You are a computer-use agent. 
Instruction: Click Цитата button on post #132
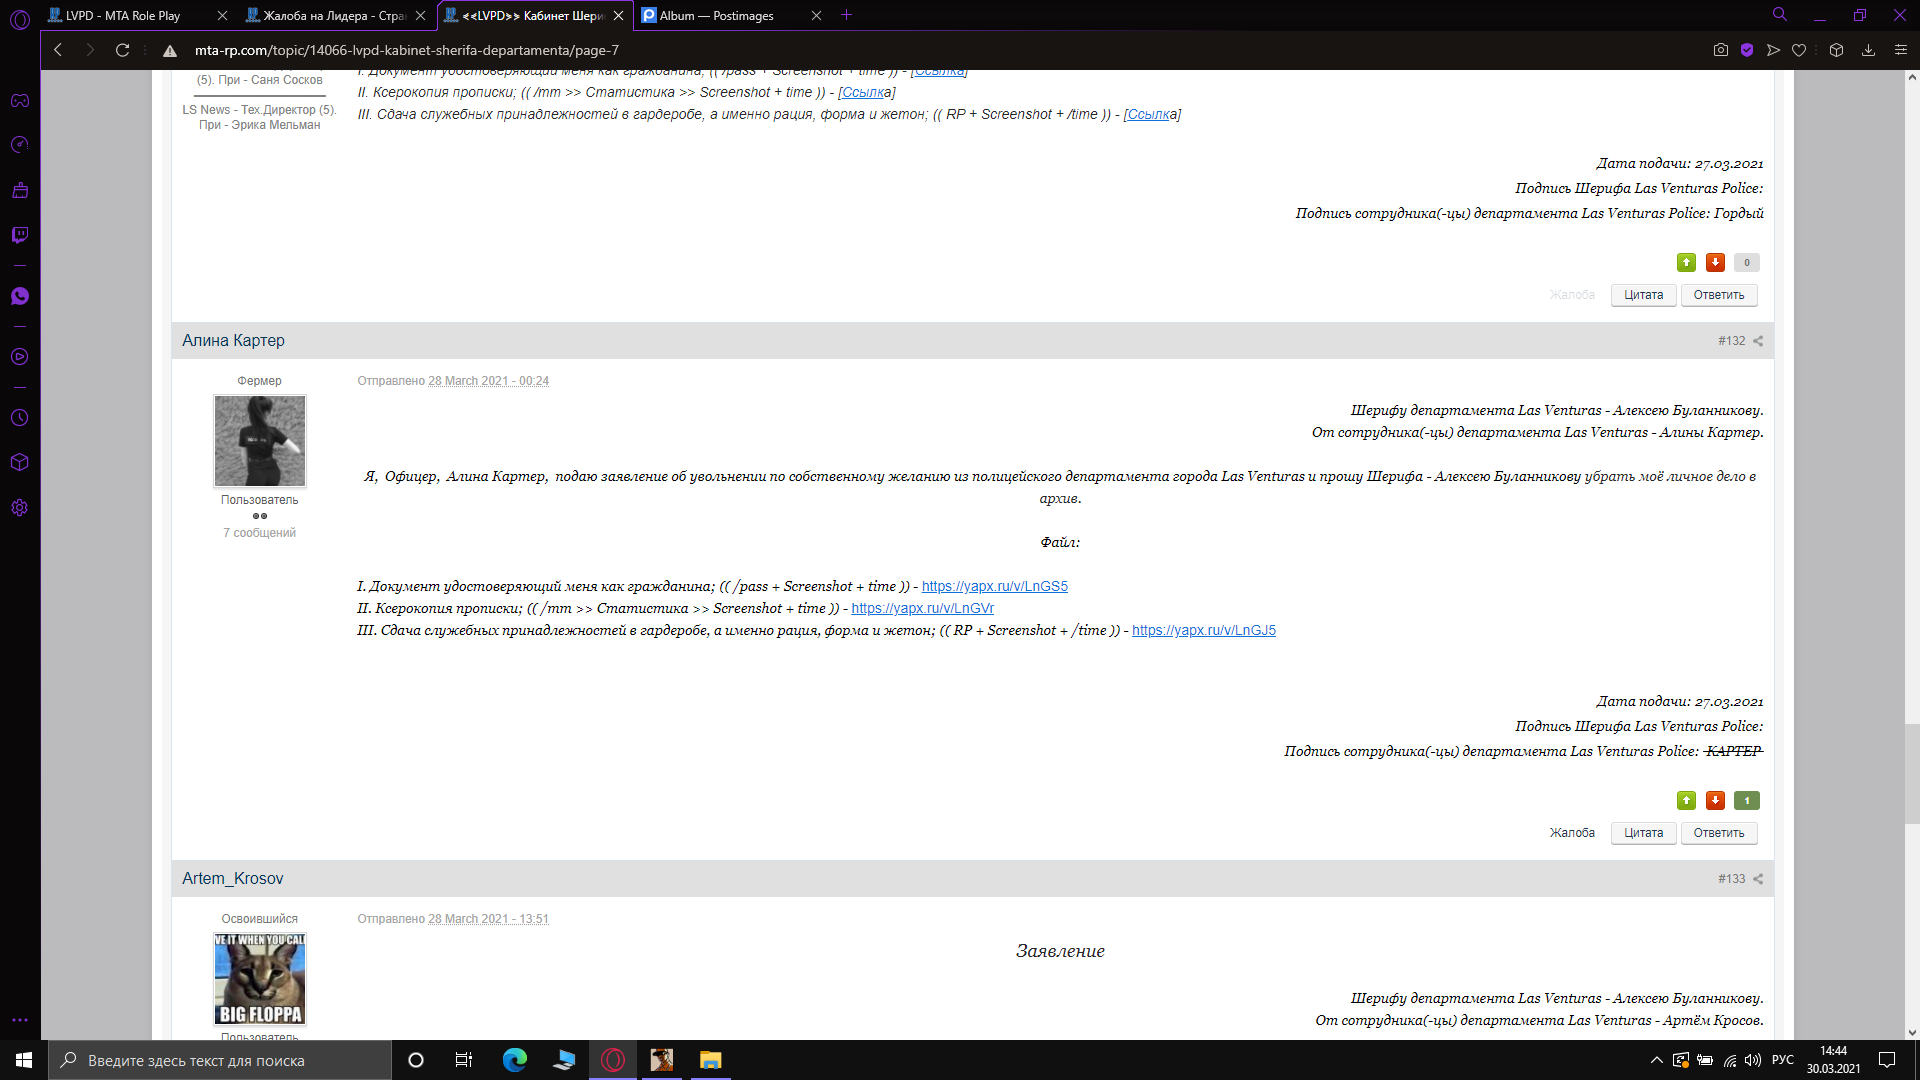[x=1643, y=833]
